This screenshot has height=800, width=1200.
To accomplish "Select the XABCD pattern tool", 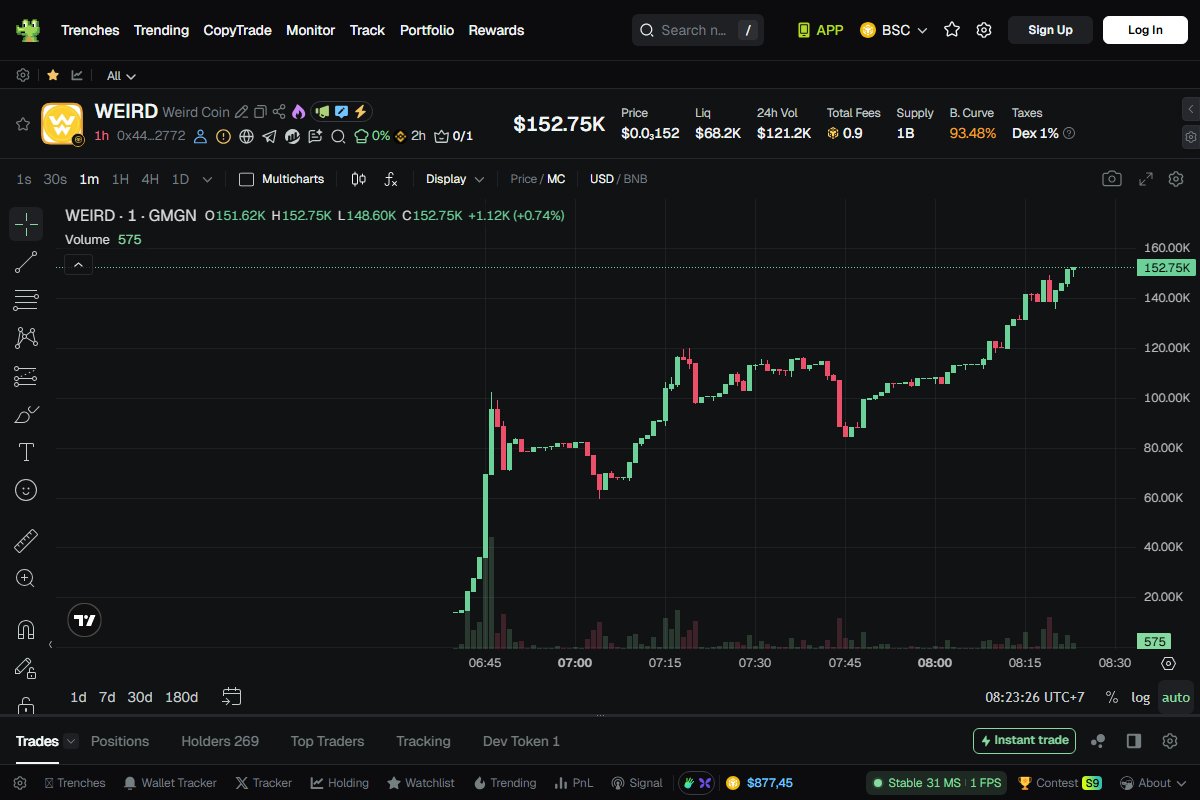I will [x=26, y=338].
